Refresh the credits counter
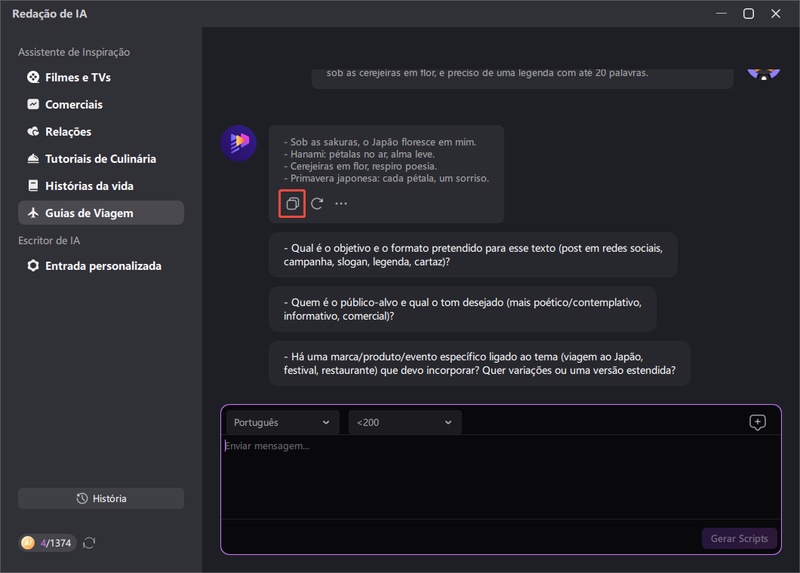Viewport: 800px width, 573px height. pos(89,543)
